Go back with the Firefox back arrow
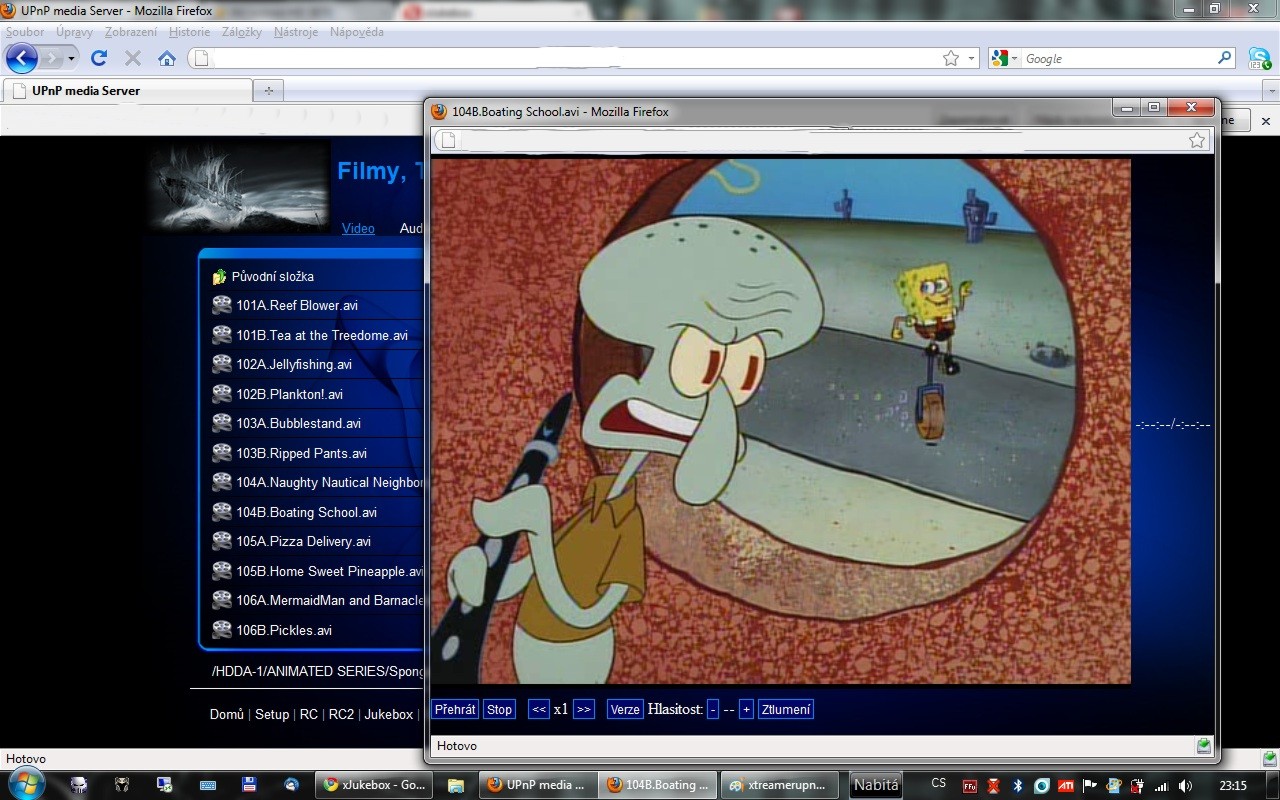1280x800 pixels. click(21, 58)
